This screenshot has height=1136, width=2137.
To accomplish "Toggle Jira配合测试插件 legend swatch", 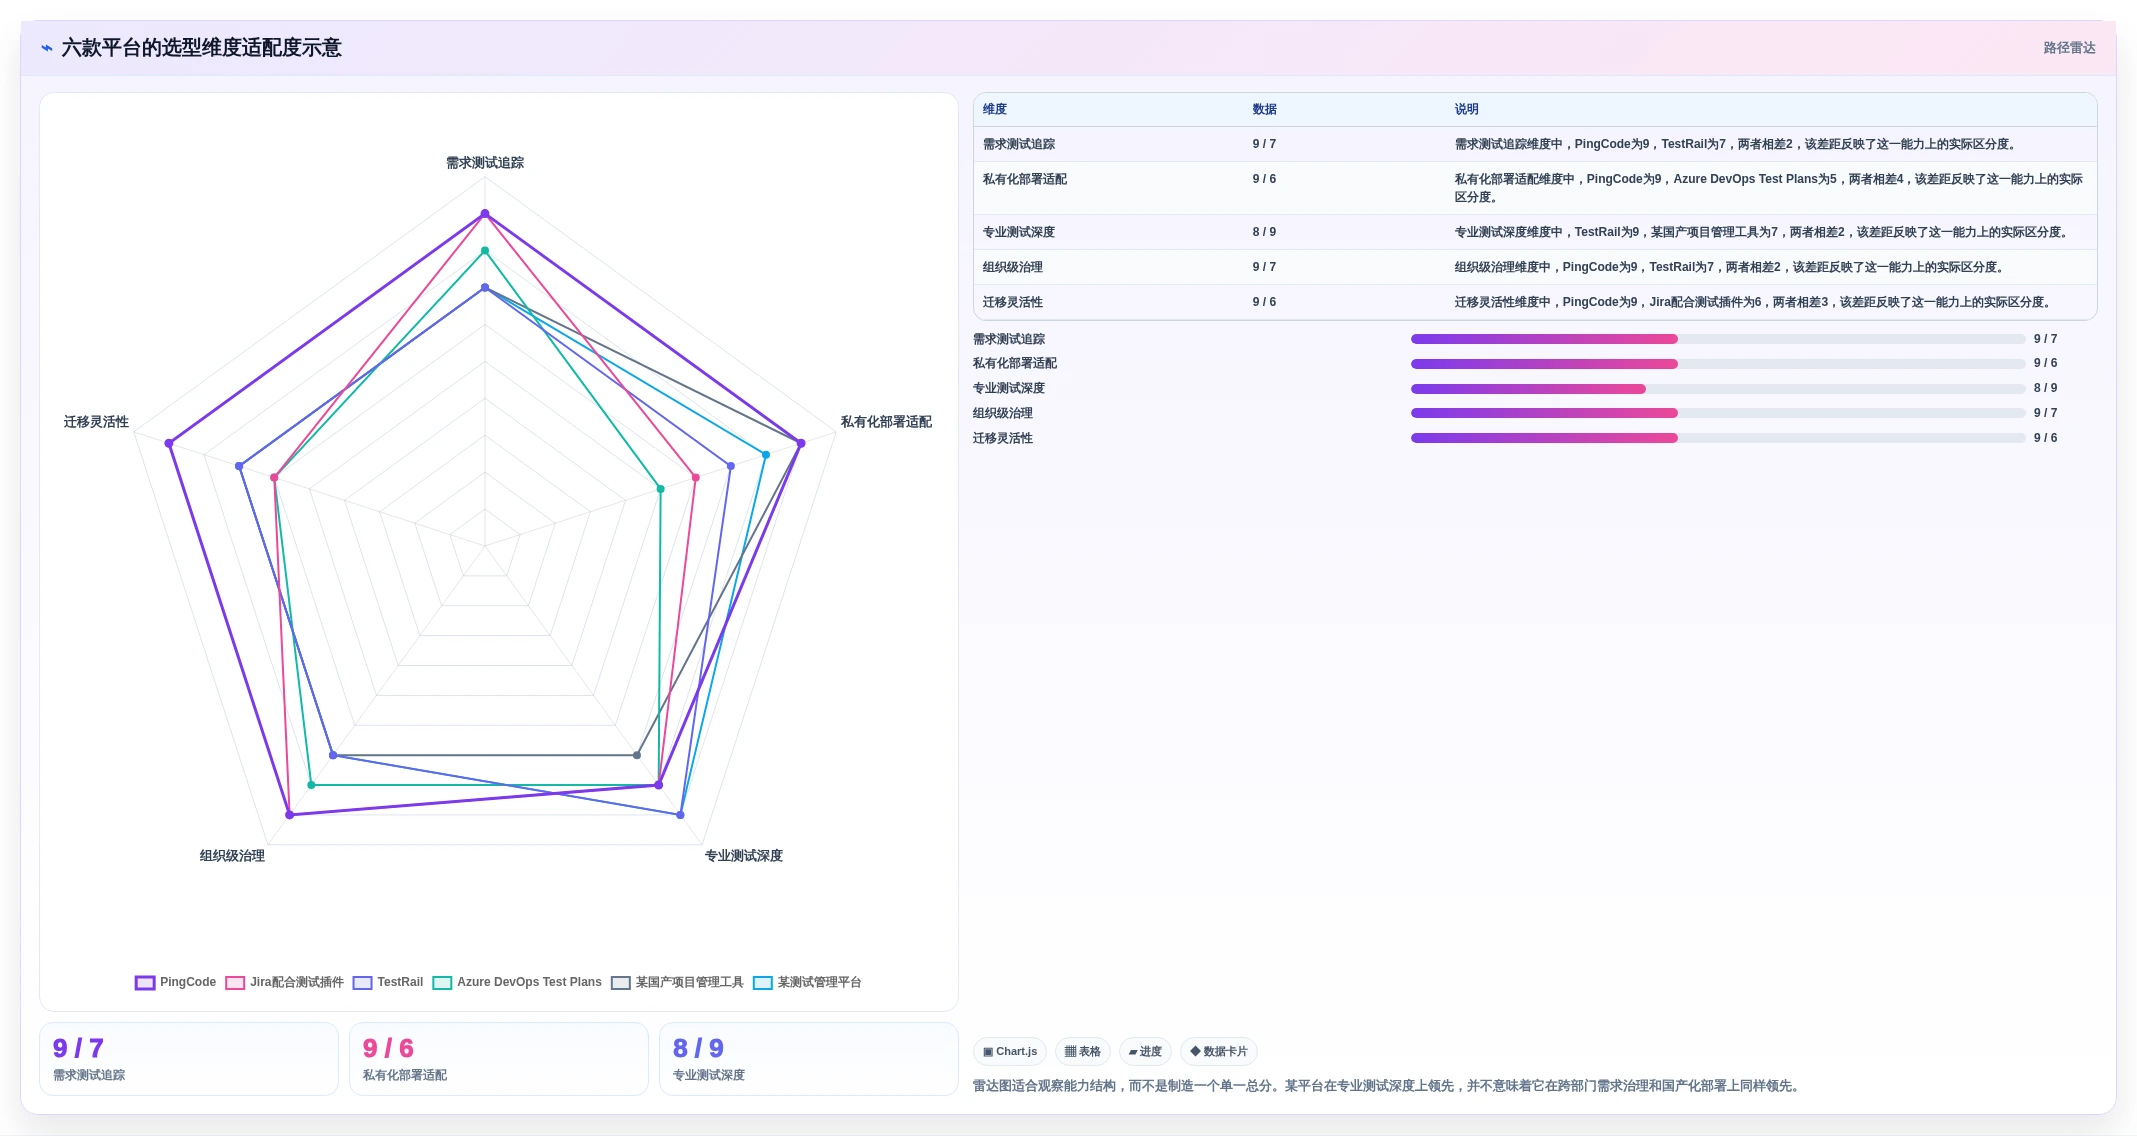I will [235, 982].
